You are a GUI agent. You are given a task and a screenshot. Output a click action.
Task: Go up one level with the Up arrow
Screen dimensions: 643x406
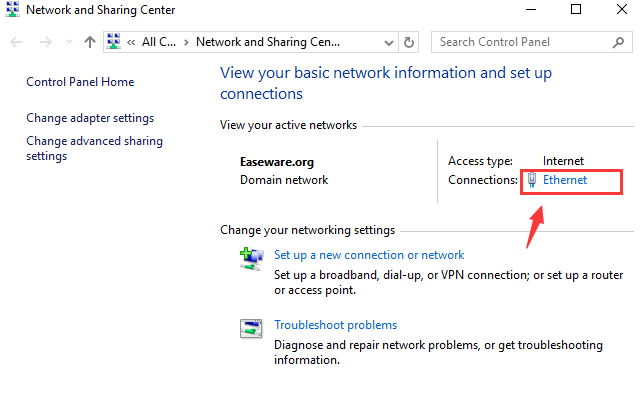click(x=90, y=42)
